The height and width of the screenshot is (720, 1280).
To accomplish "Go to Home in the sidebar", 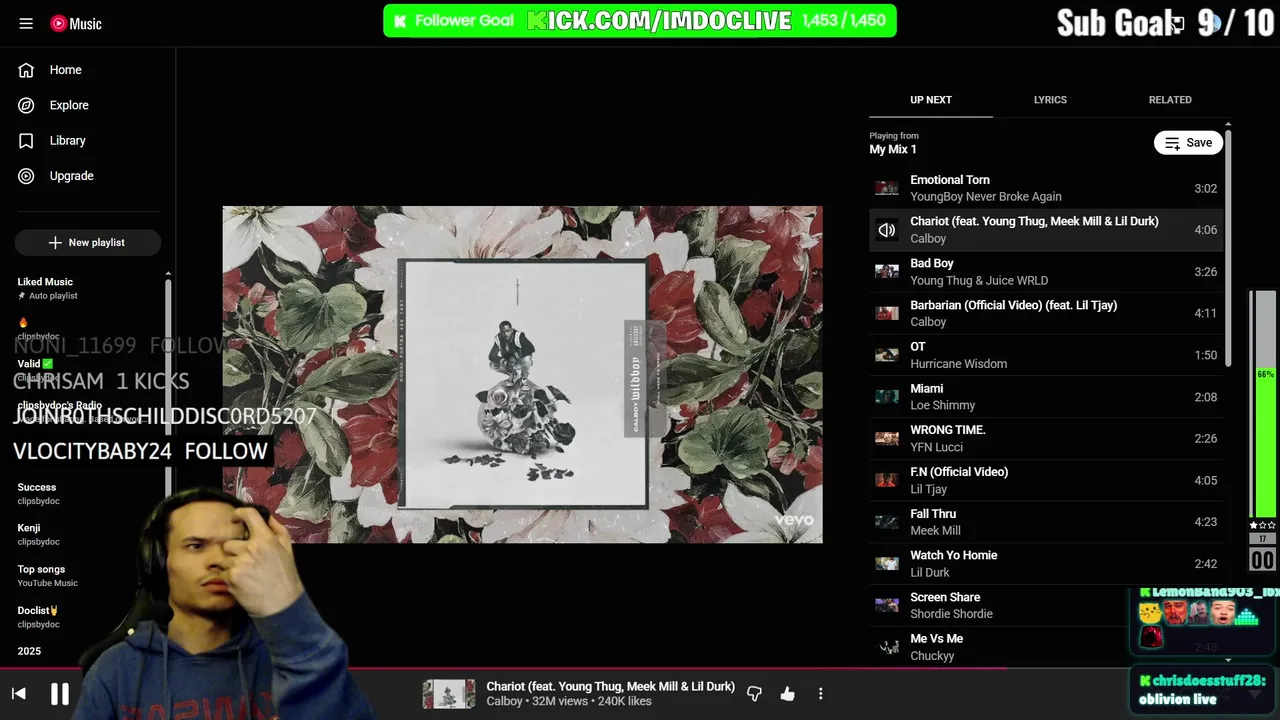I will [x=66, y=70].
